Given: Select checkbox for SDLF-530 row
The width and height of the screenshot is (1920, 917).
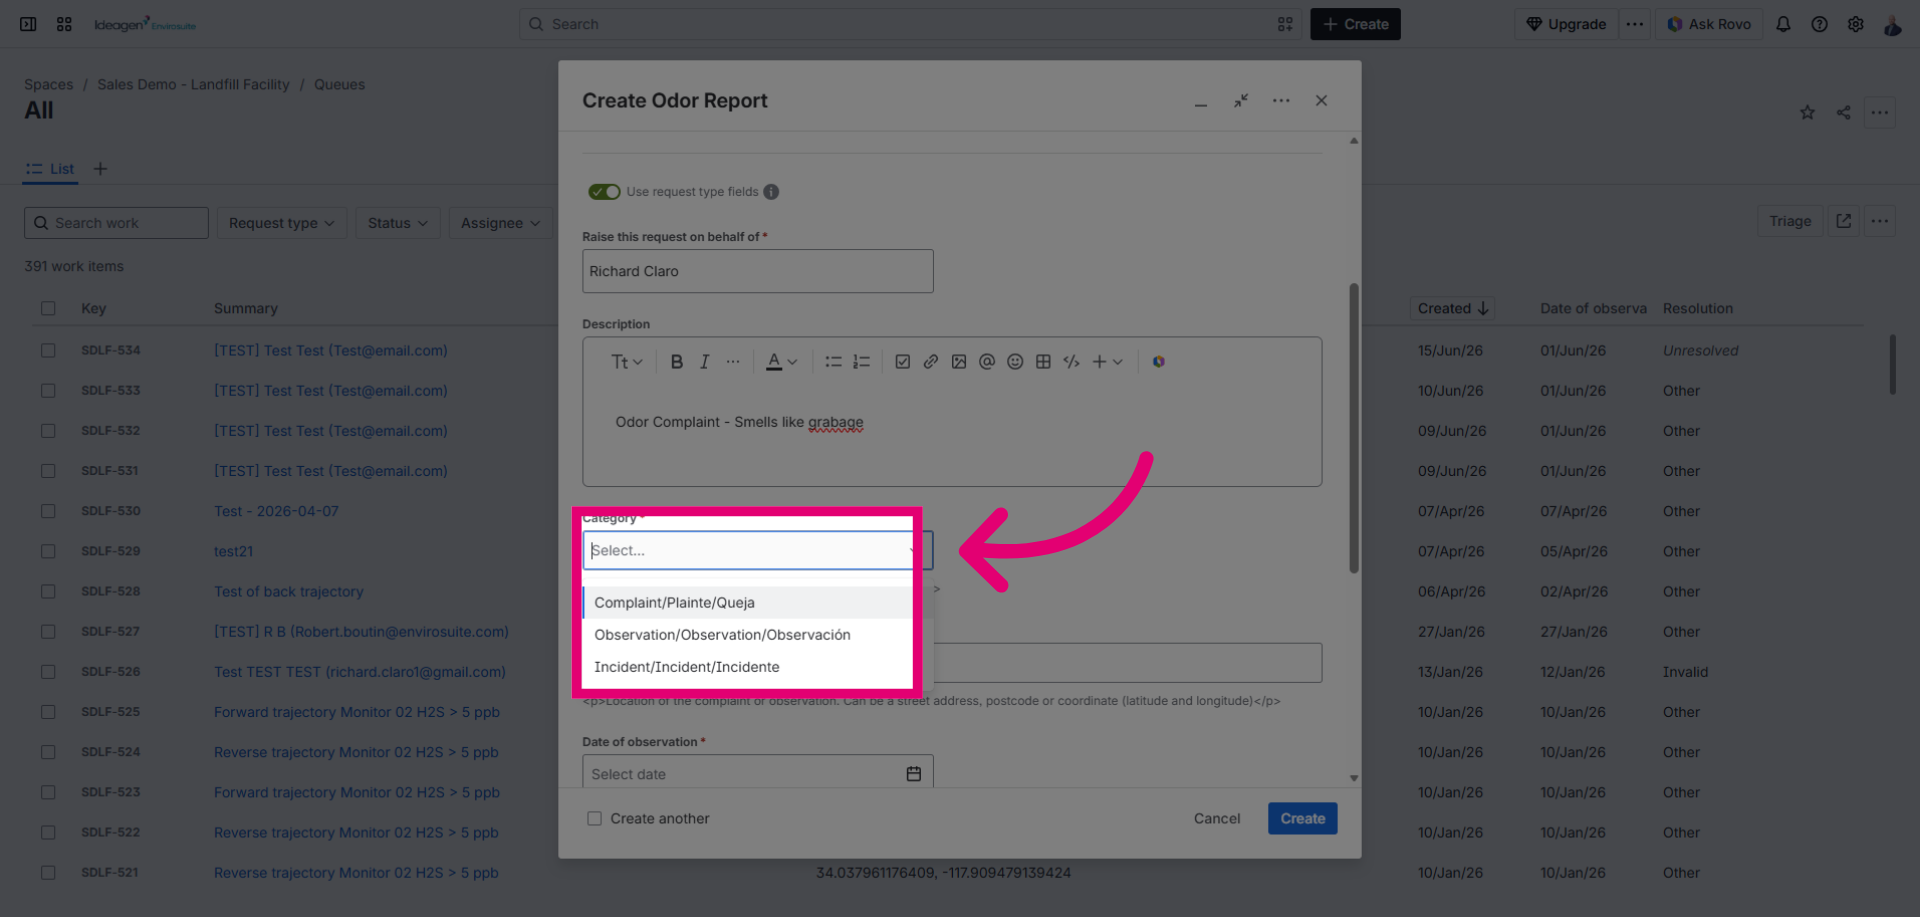Looking at the screenshot, I should (x=48, y=511).
